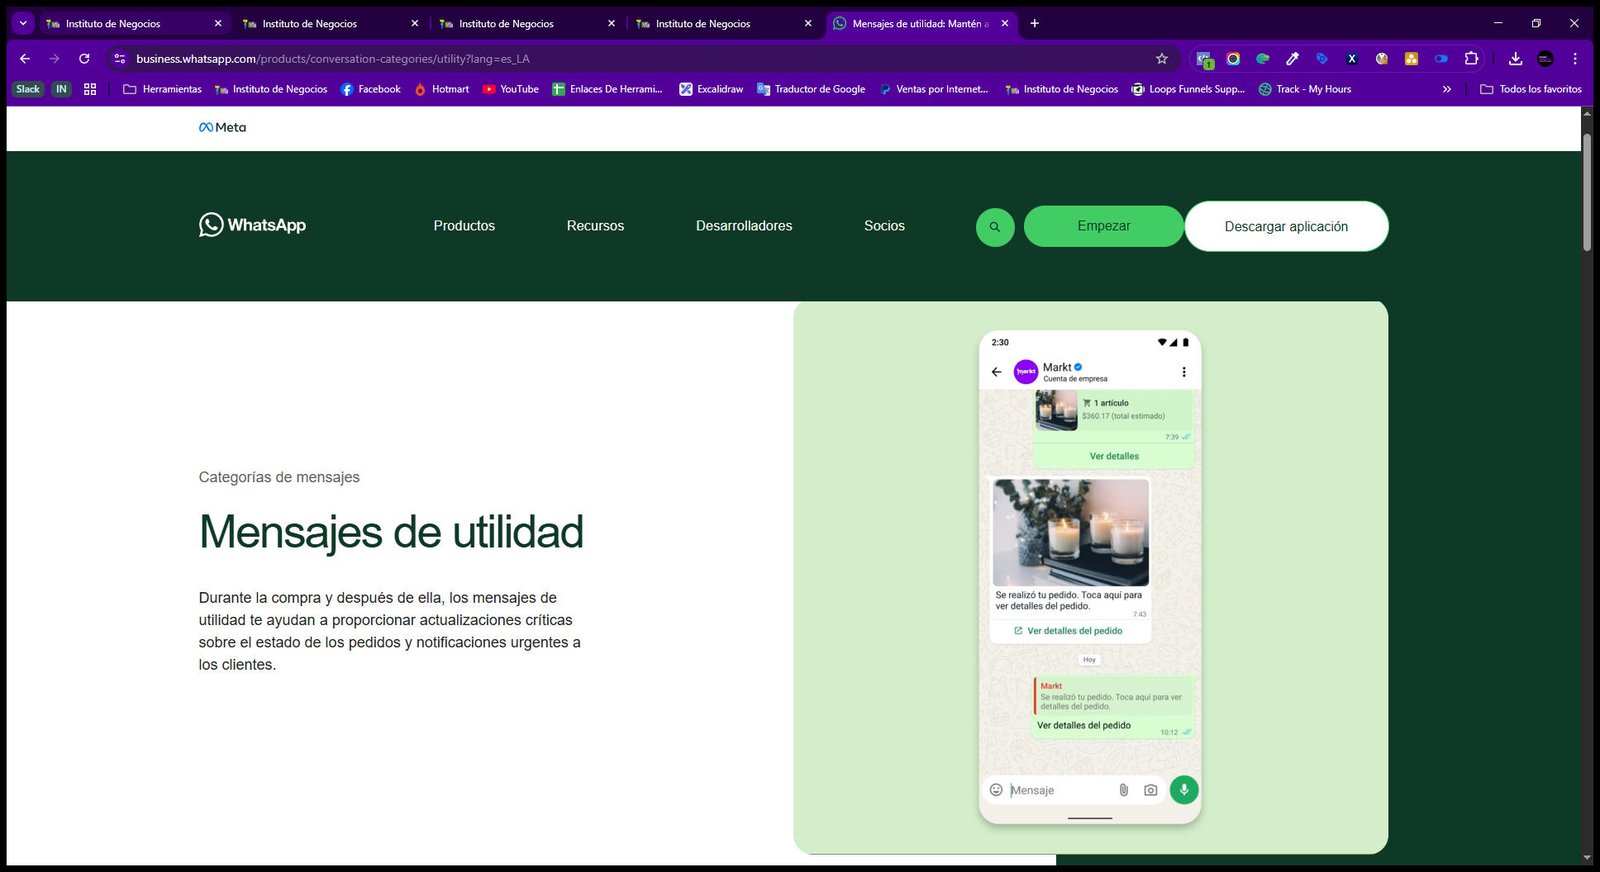Open the browser downloads panel
Viewport: 1600px width, 872px height.
coord(1515,59)
